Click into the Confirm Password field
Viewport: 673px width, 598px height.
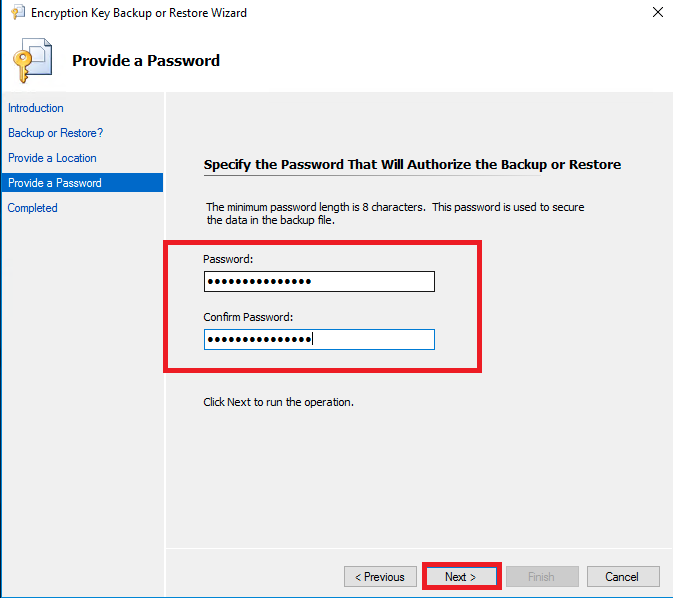tap(319, 340)
